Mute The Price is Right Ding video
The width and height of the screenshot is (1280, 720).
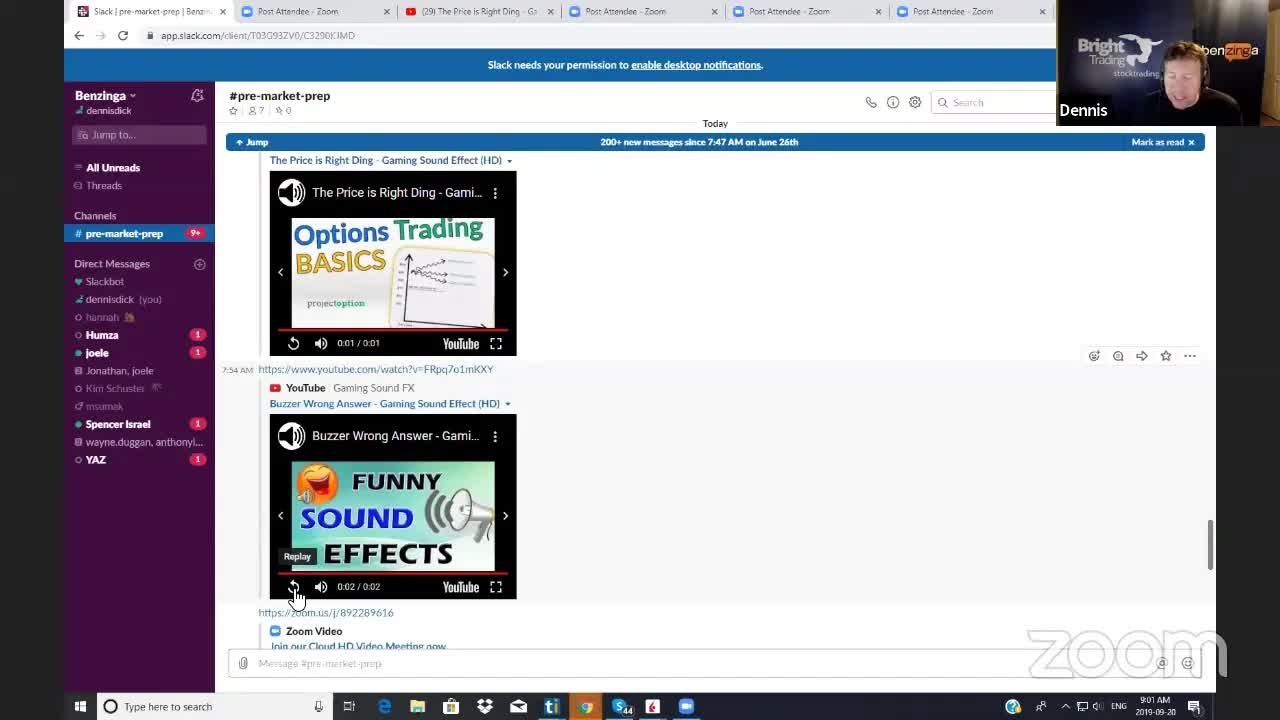321,344
